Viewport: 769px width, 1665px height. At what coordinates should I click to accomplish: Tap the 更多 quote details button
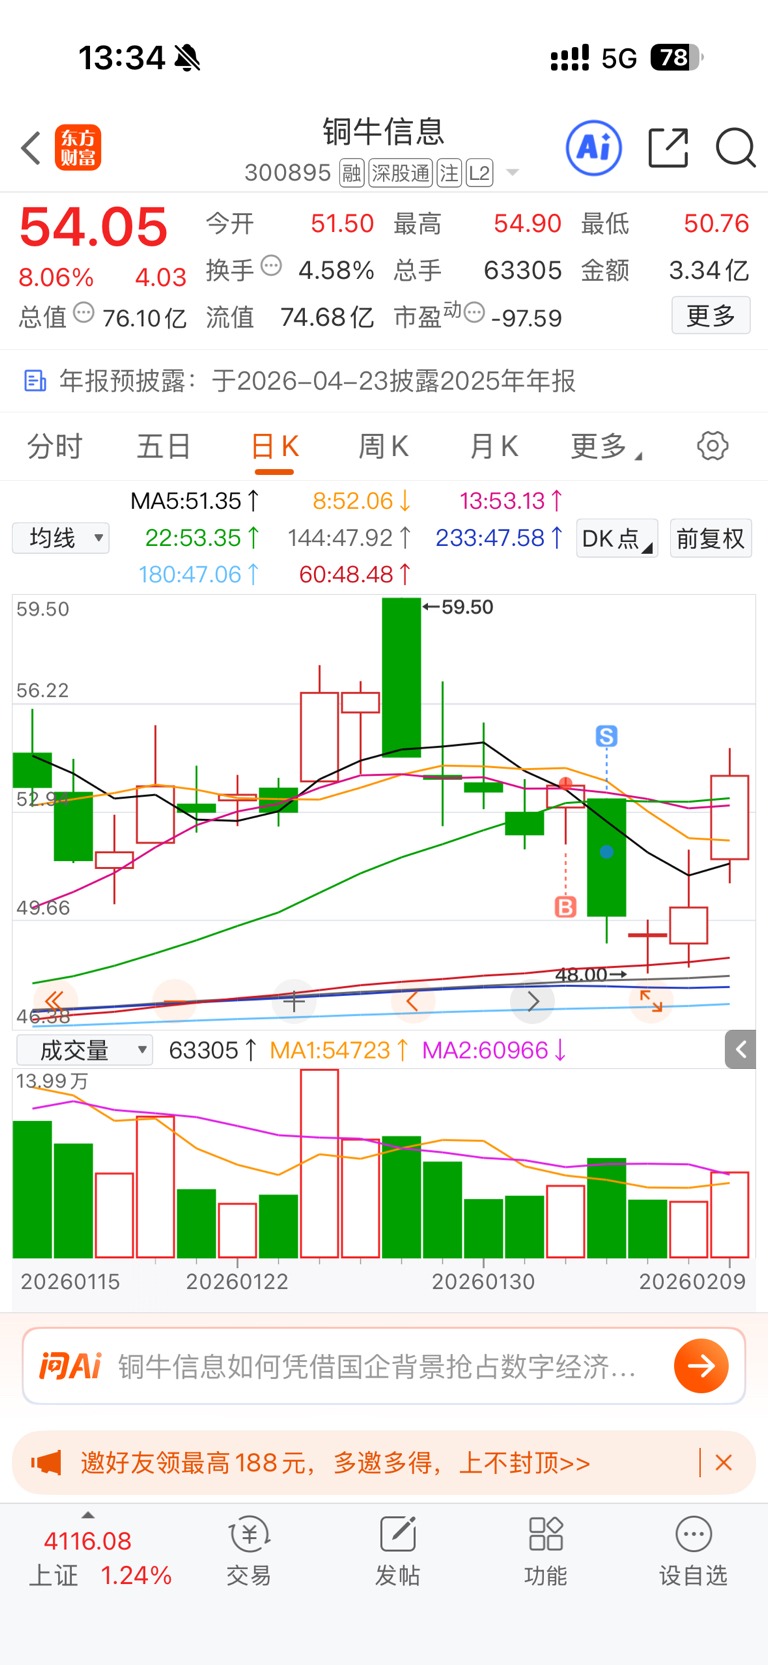coord(711,316)
